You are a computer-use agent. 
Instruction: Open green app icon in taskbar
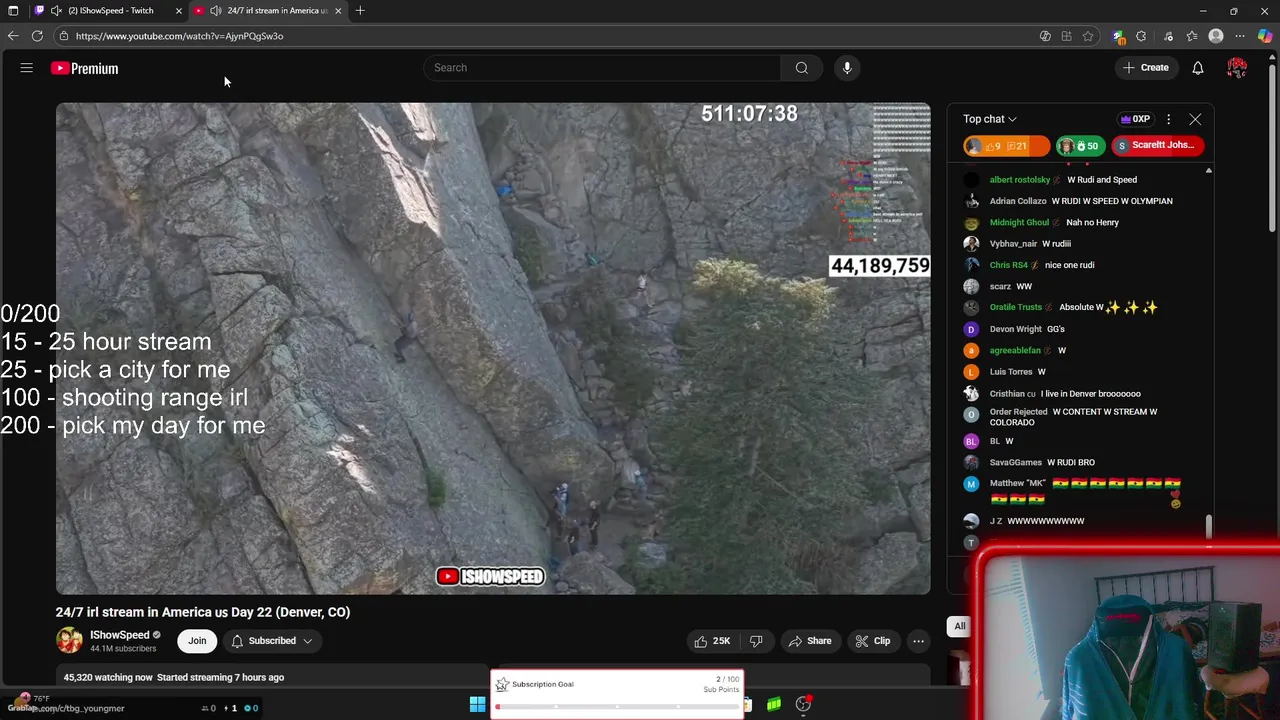774,704
